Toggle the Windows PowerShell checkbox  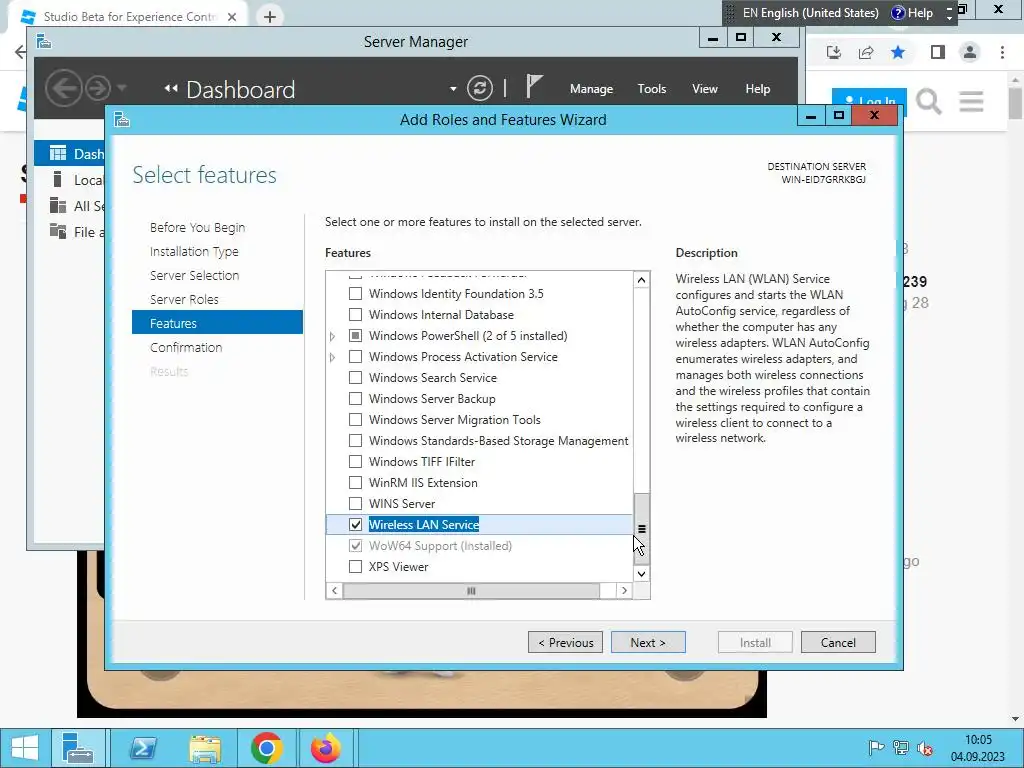355,336
